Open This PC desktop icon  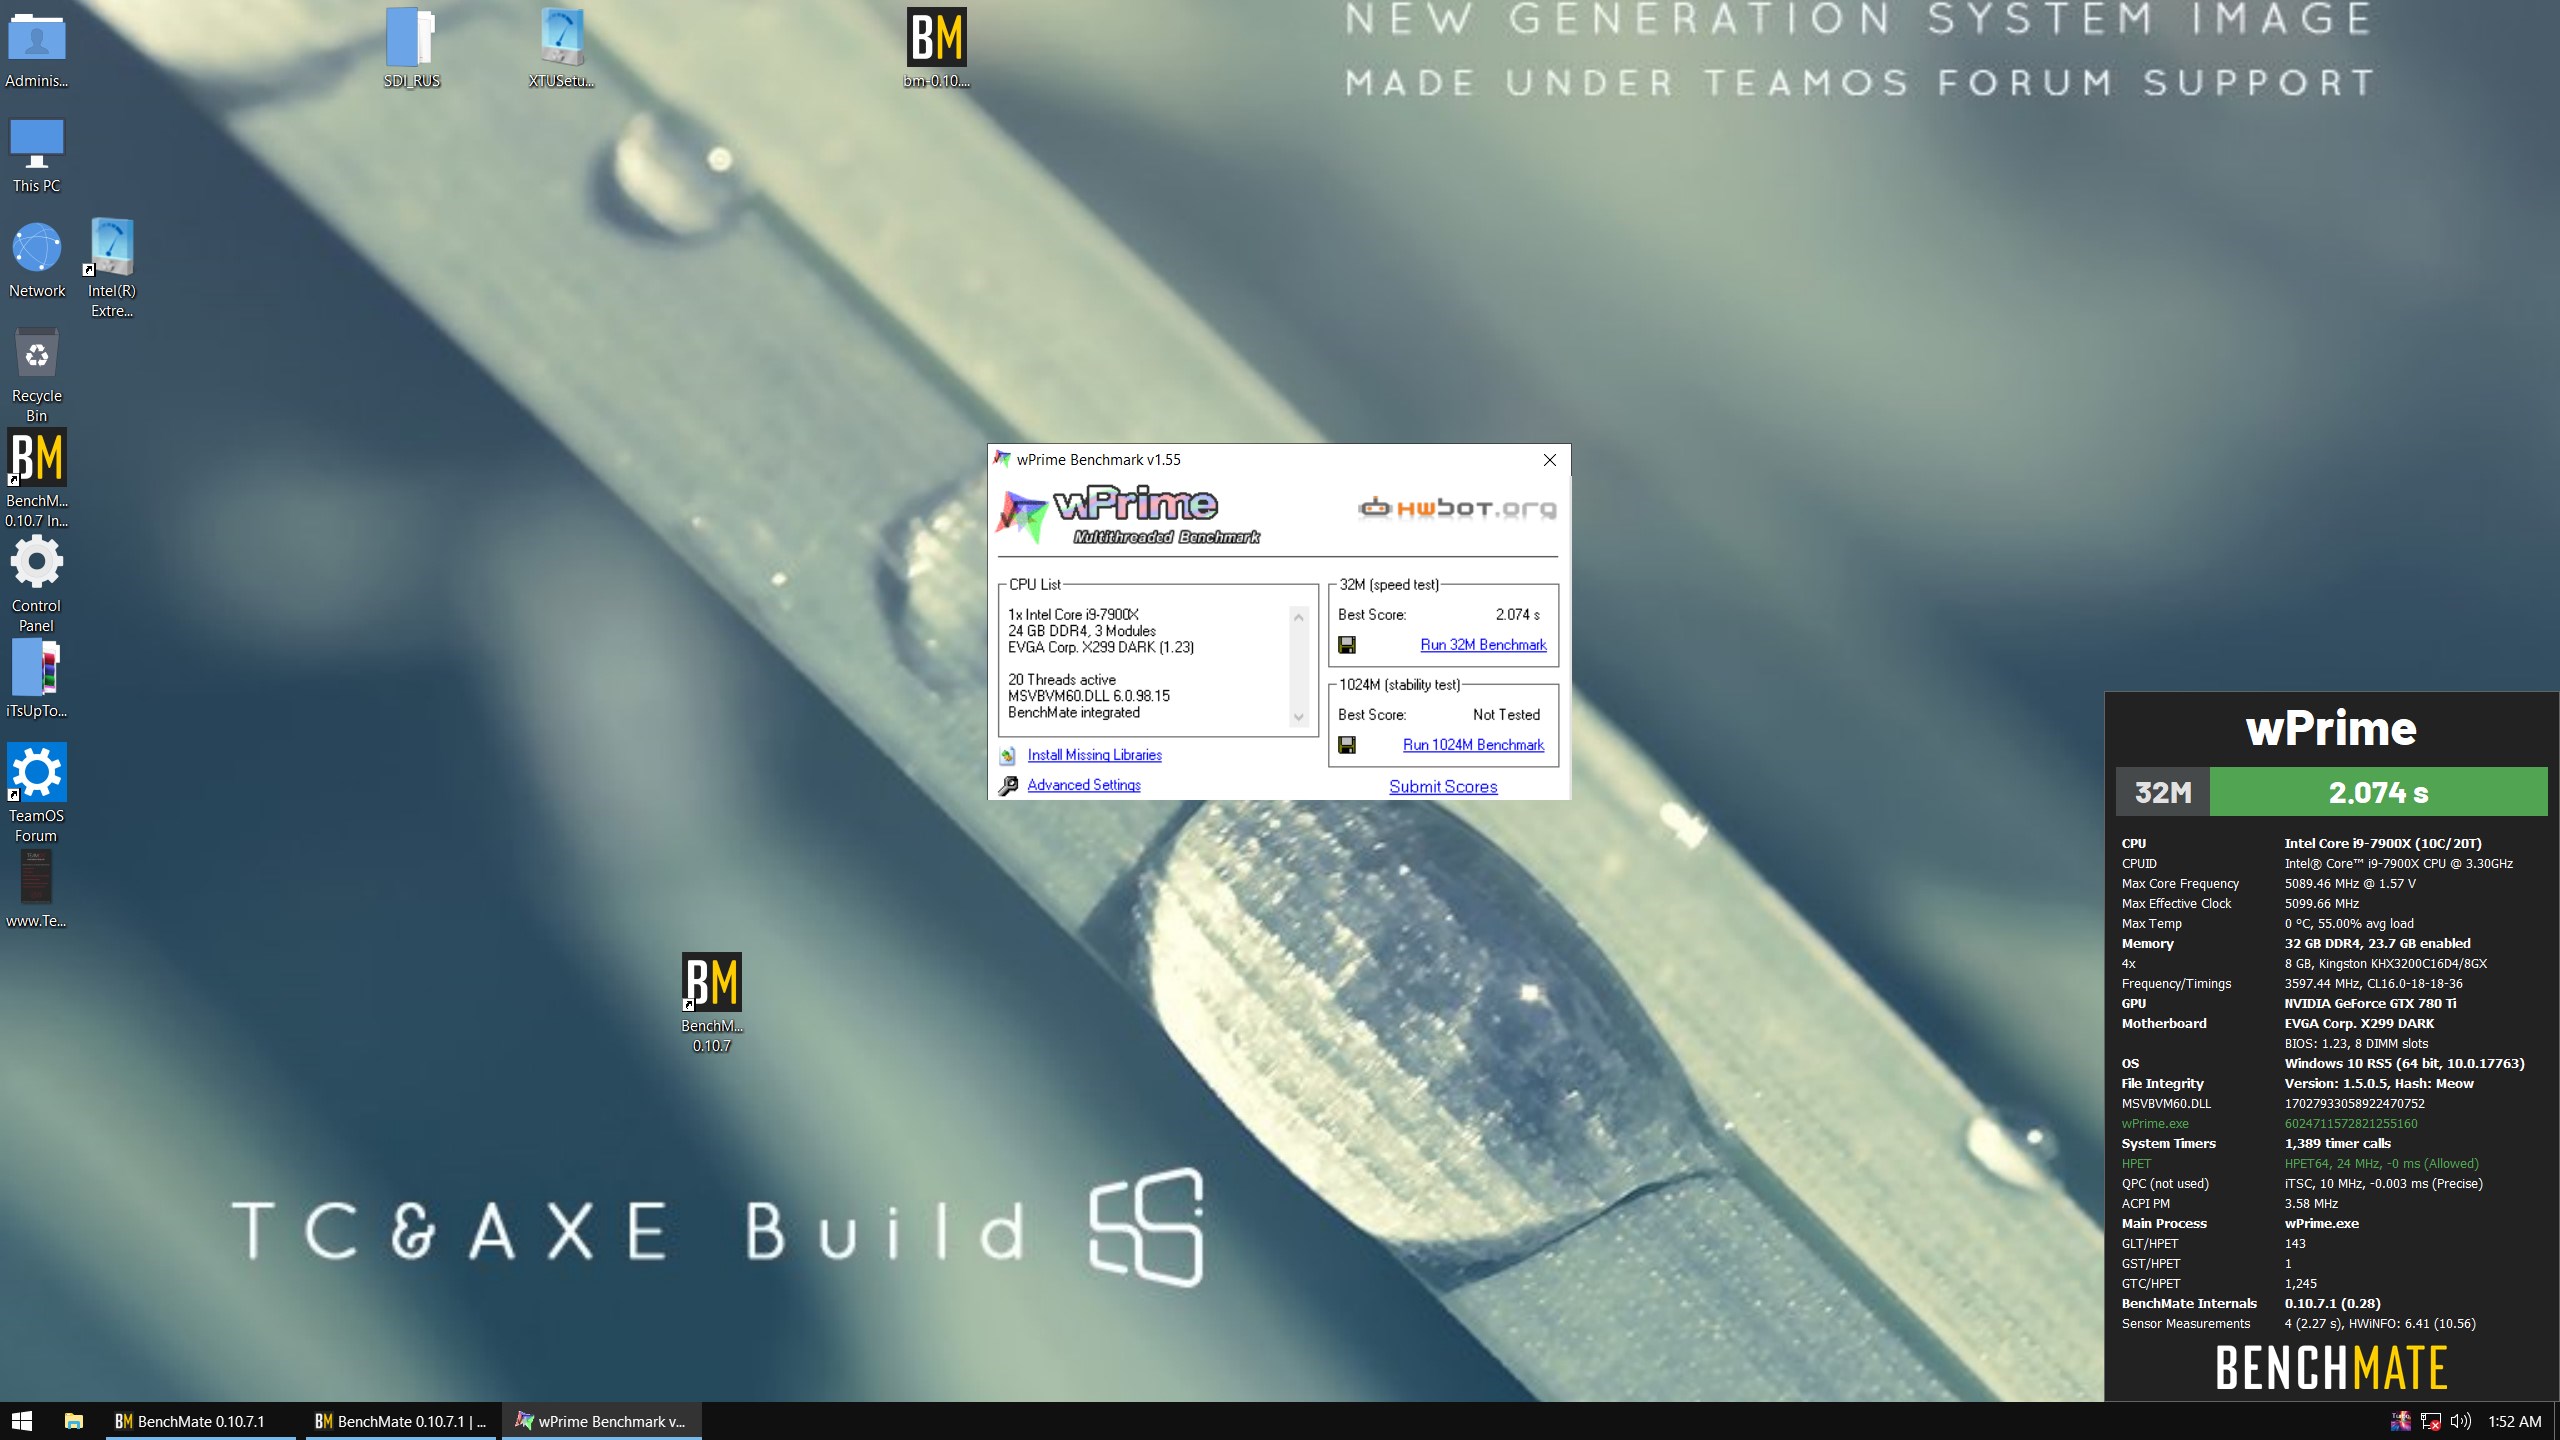[37, 155]
